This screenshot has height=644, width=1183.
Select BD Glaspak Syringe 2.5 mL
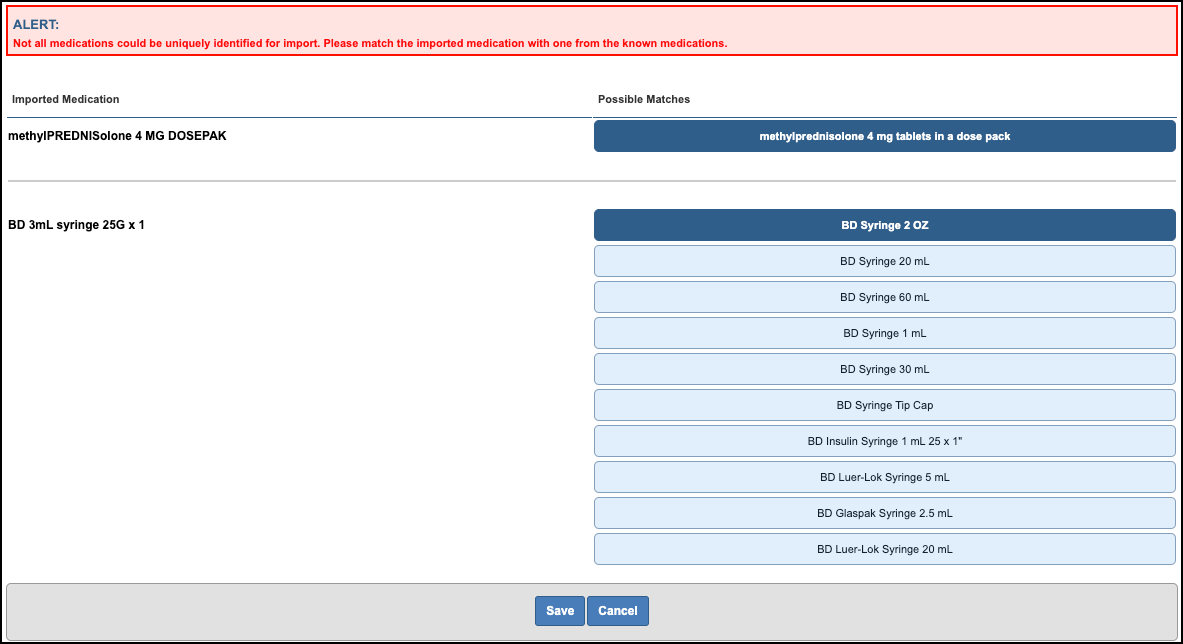[x=884, y=513]
